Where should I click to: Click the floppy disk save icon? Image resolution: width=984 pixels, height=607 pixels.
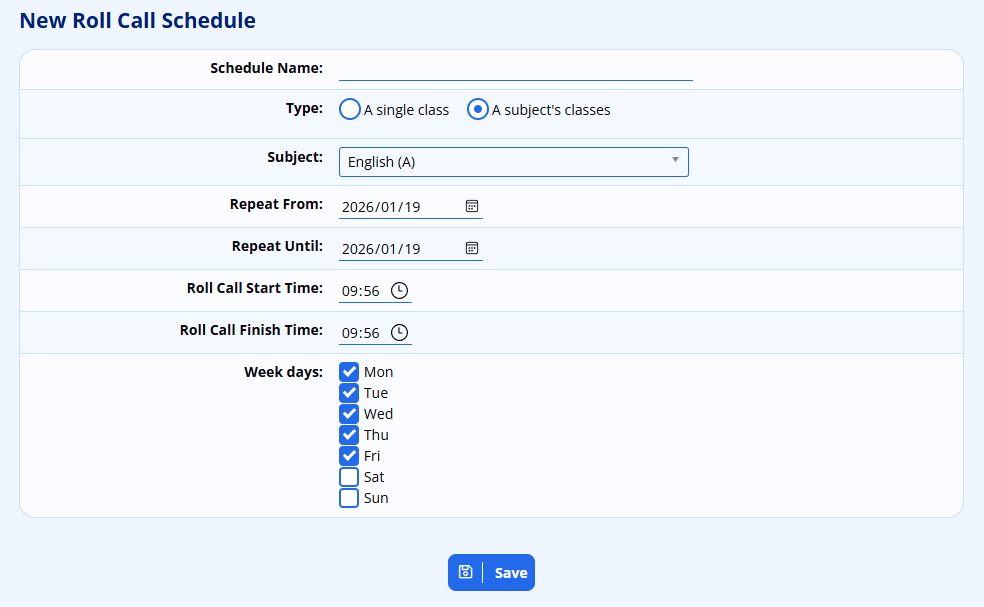[465, 573]
